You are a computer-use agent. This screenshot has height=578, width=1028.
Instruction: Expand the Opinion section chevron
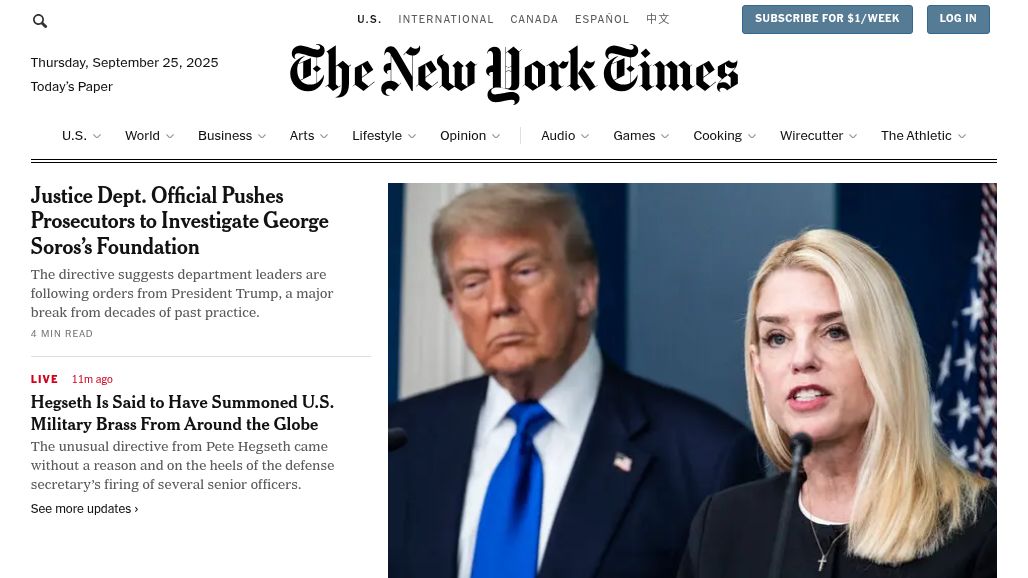click(x=496, y=136)
